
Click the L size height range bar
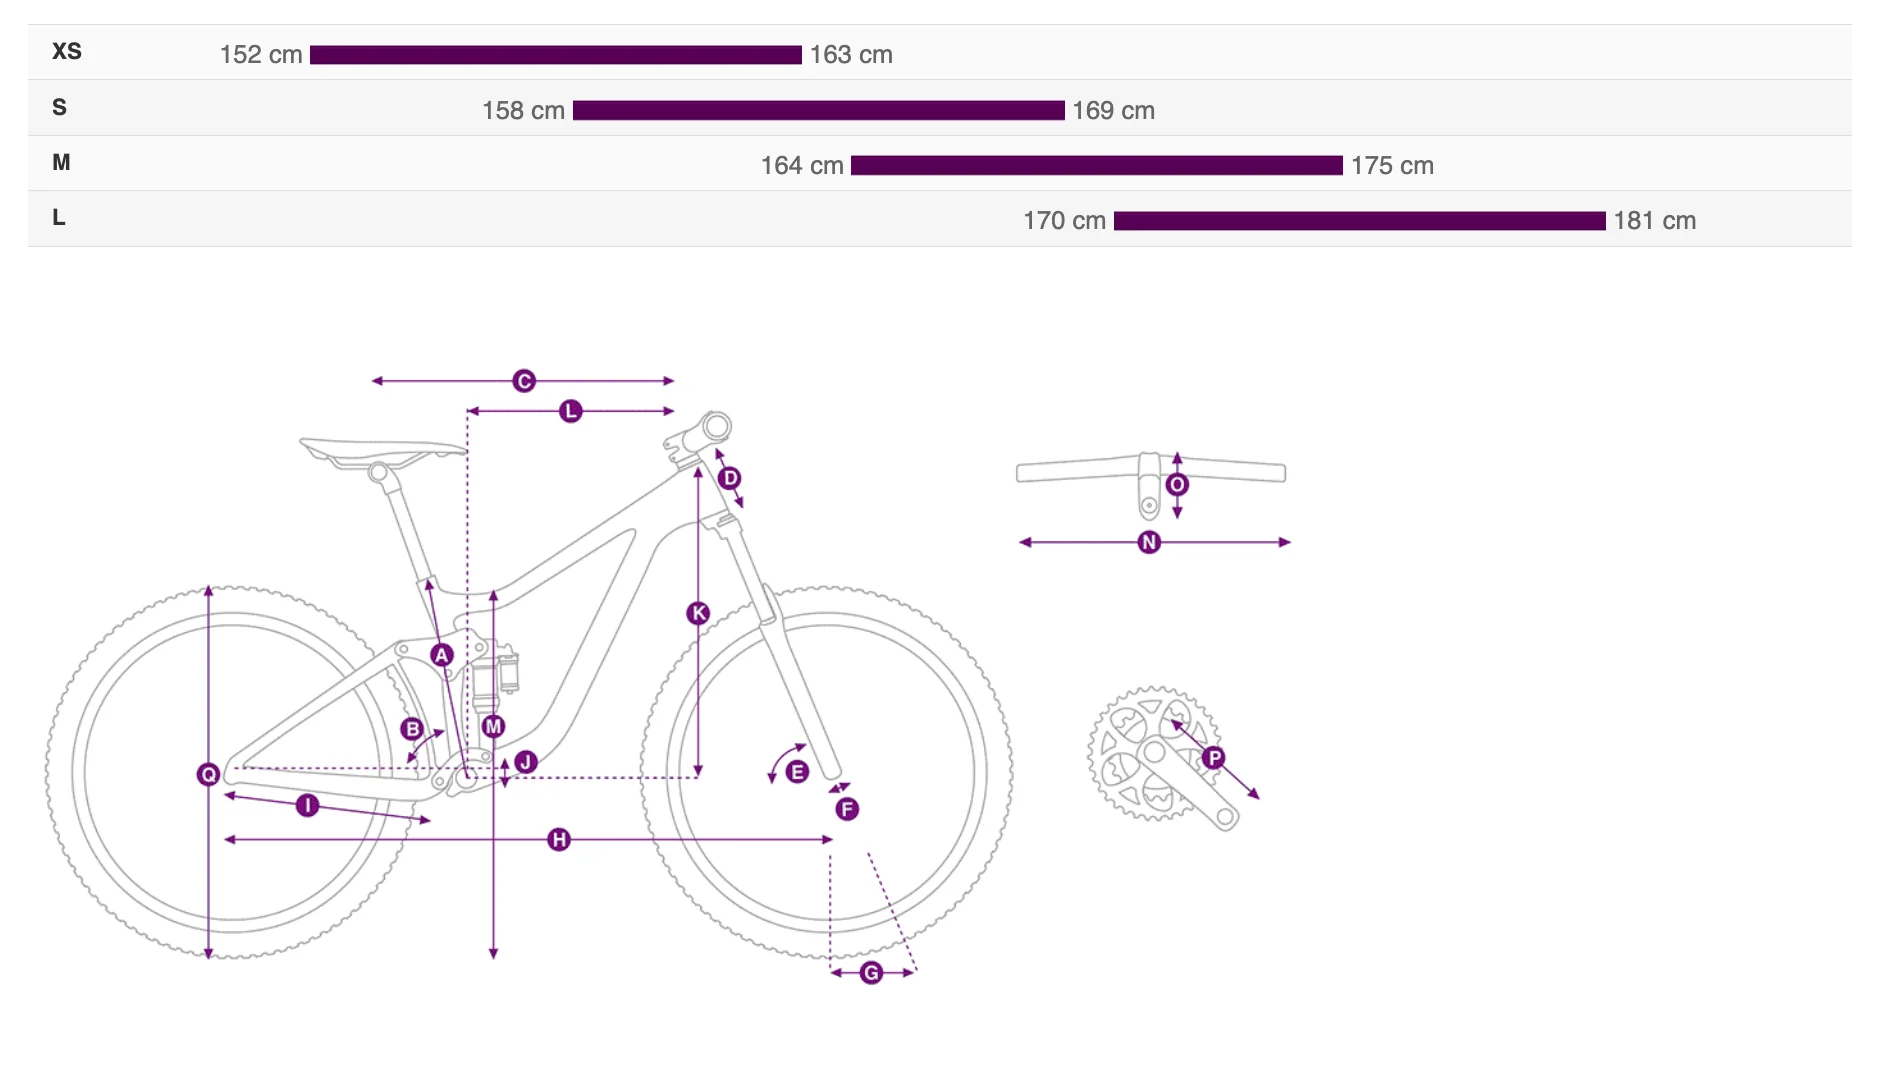pyautogui.click(x=1359, y=221)
